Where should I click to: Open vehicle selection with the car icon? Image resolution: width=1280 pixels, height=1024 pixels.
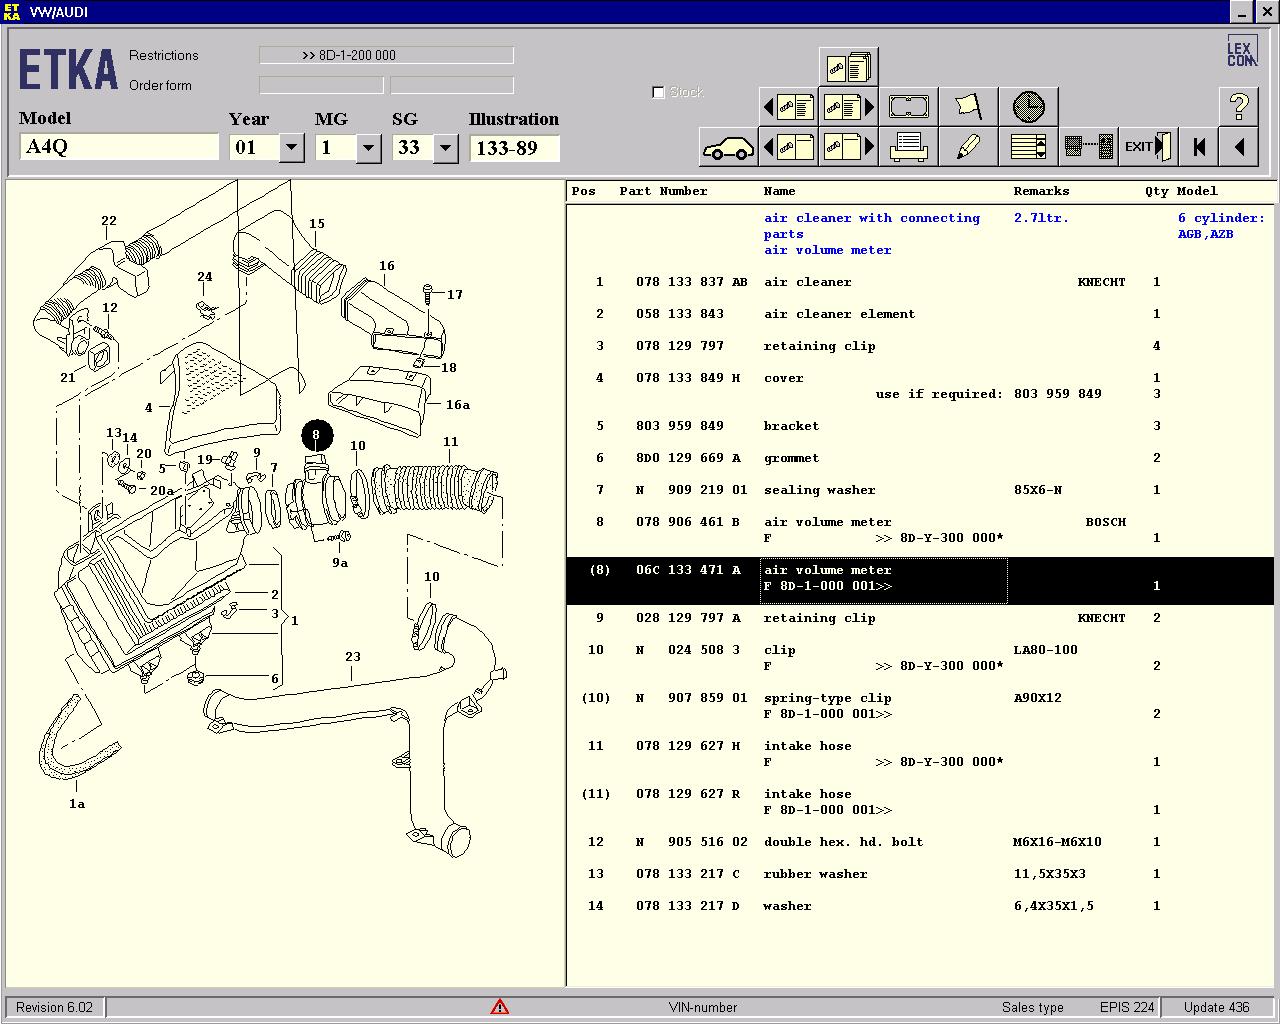click(x=729, y=147)
